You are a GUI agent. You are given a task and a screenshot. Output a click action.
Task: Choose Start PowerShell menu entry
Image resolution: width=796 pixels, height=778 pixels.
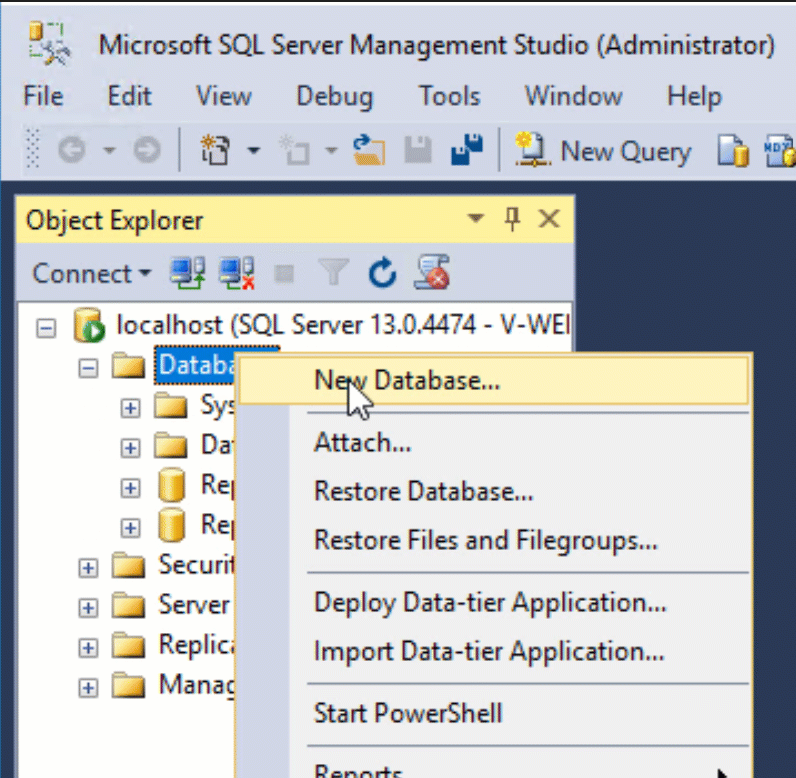408,713
